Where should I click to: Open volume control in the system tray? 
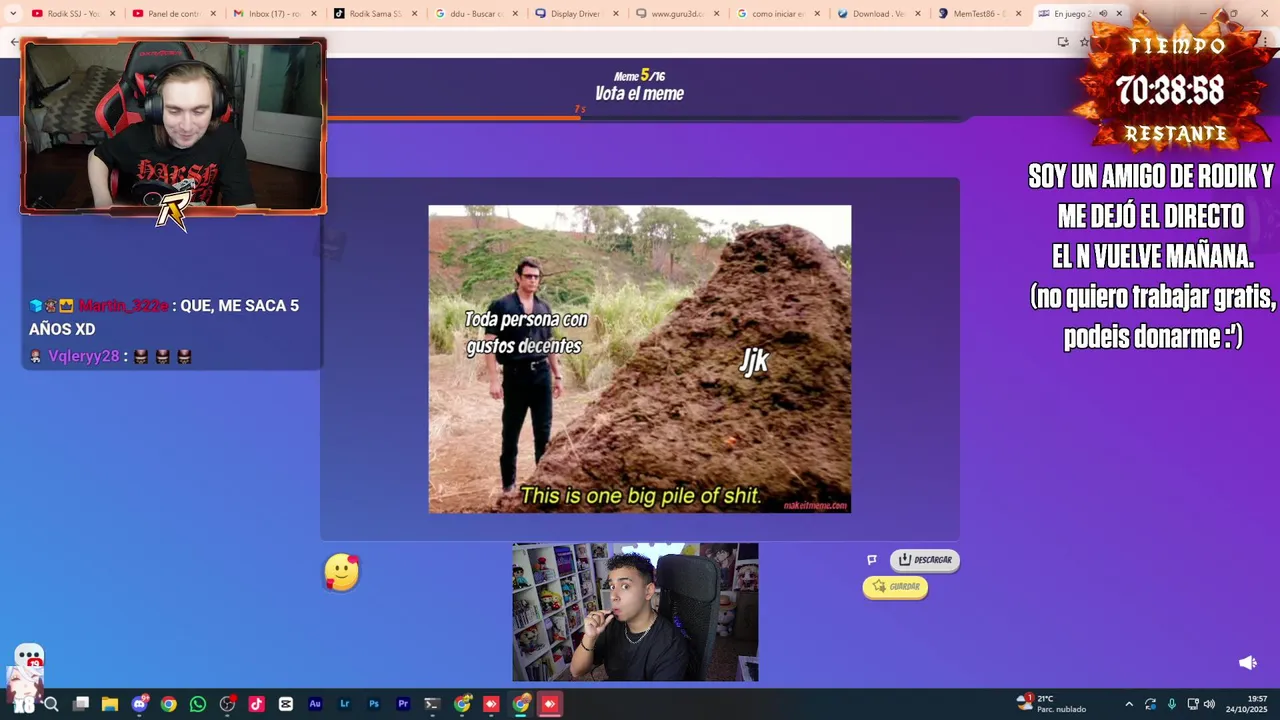[x=1209, y=704]
